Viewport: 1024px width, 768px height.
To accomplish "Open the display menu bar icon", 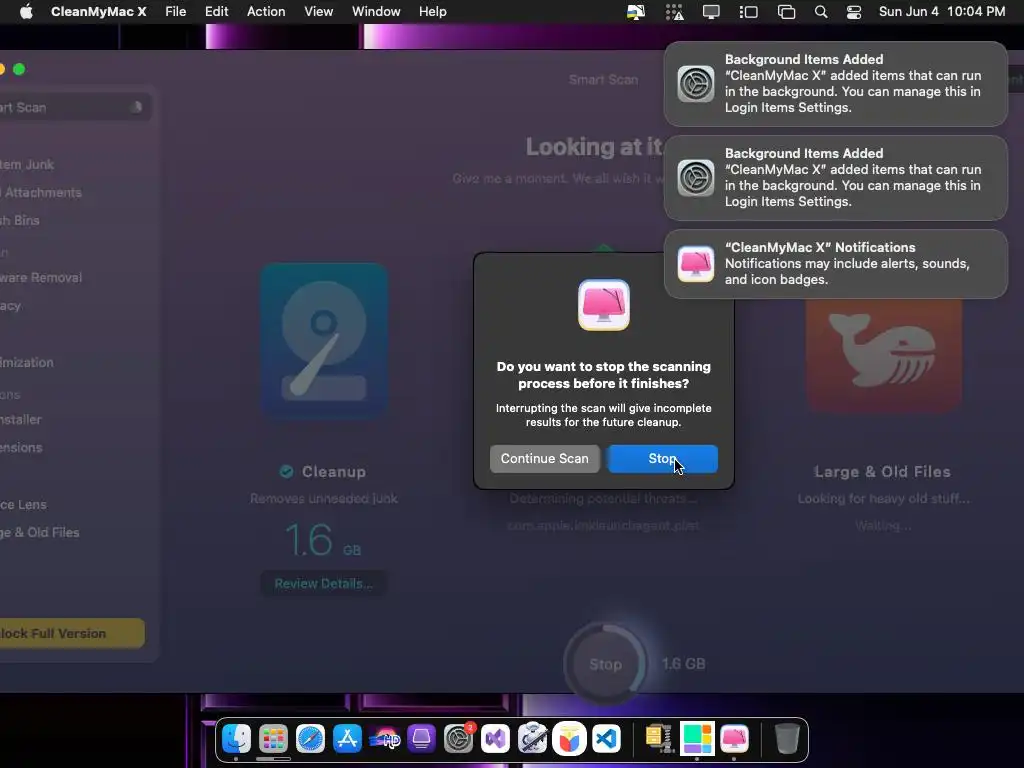I will tap(711, 12).
